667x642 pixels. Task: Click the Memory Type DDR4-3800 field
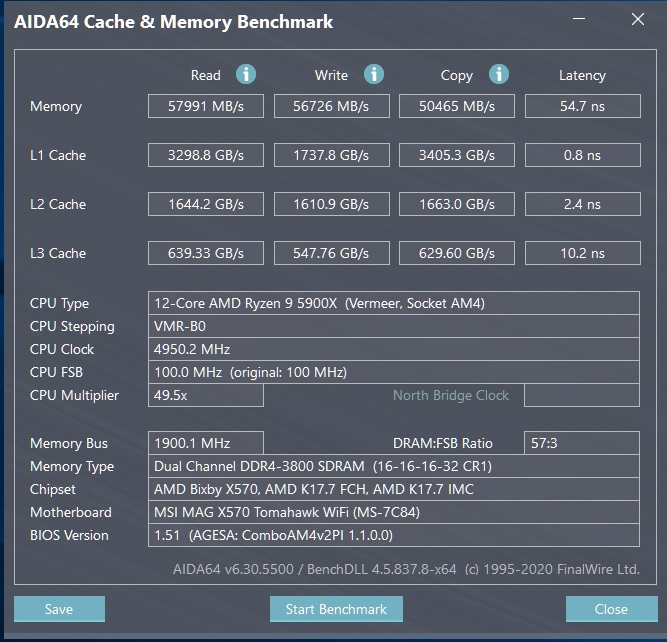point(393,466)
